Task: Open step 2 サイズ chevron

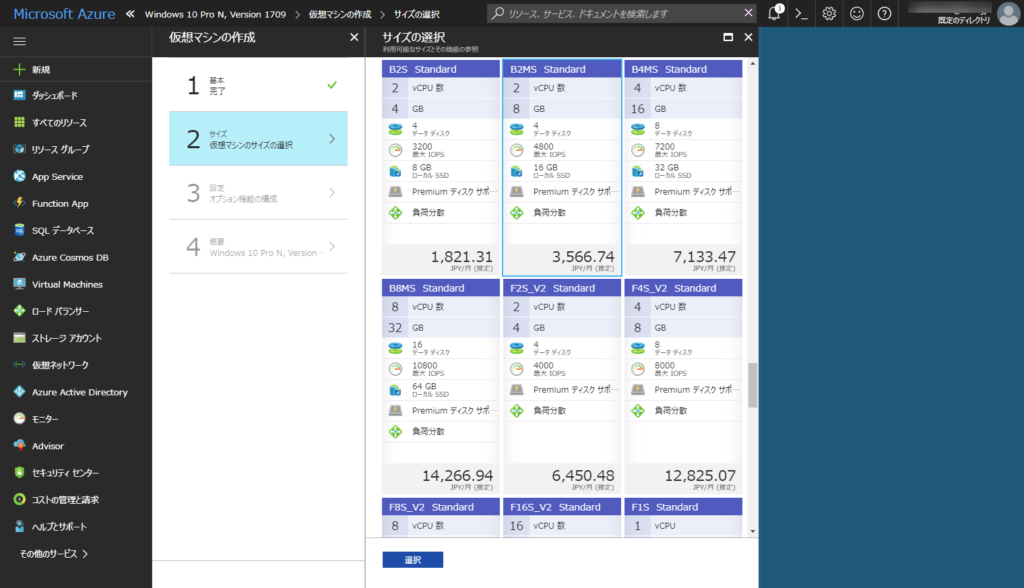Action: coord(332,139)
